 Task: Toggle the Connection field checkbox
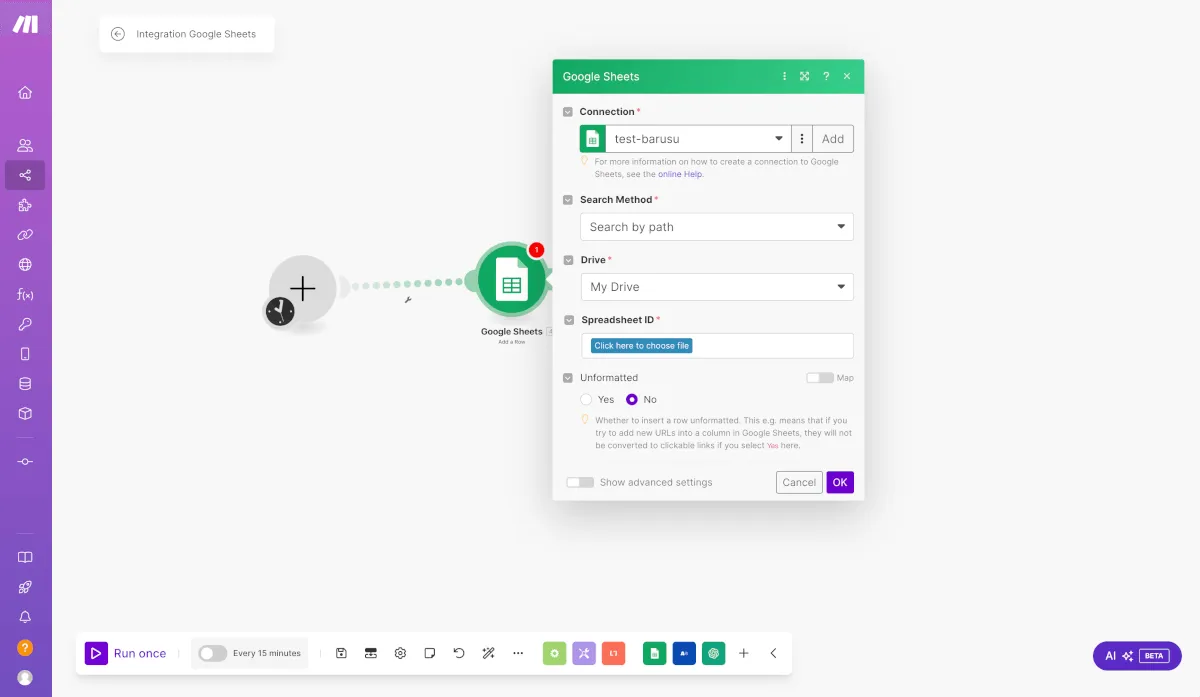point(568,112)
